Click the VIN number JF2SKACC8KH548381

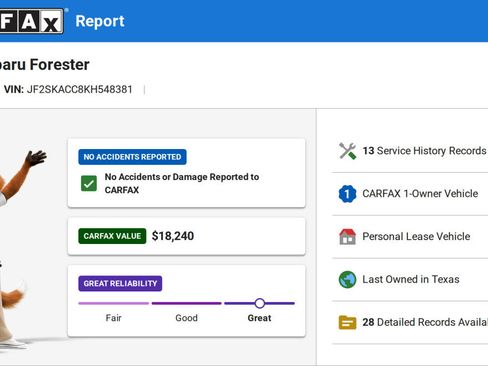[80, 89]
